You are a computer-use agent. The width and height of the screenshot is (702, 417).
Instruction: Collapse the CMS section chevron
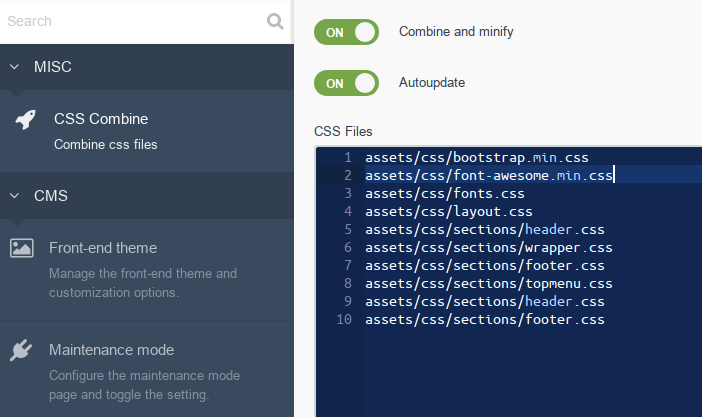click(x=14, y=195)
